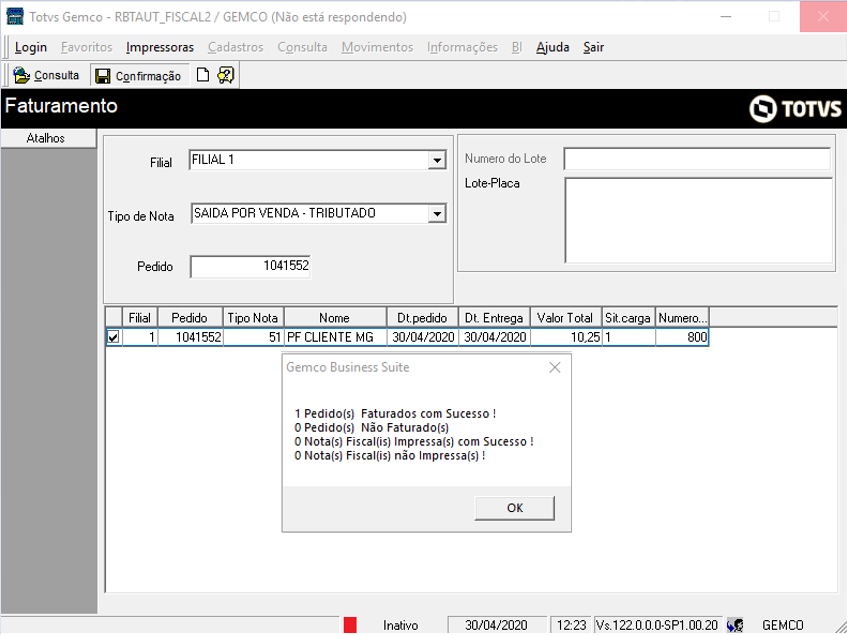Open the Favoritos menu
Viewport: 847px width, 635px height.
(86, 48)
